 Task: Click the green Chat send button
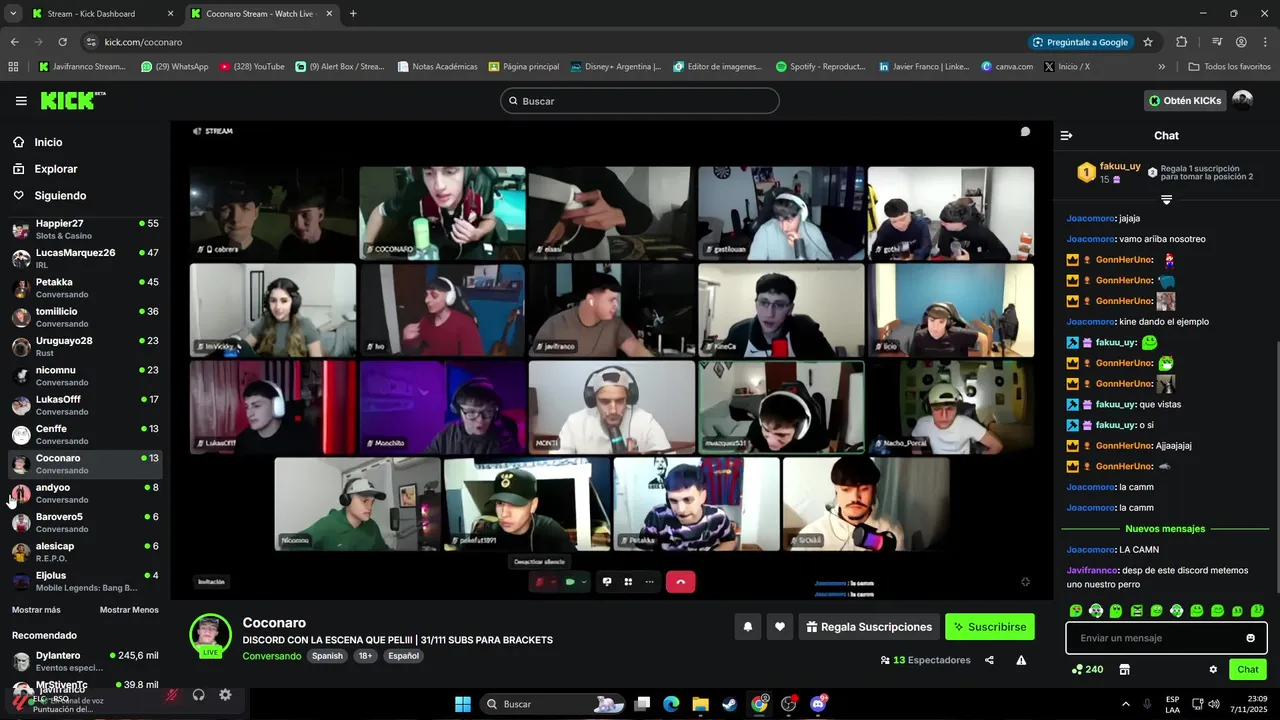point(1248,669)
